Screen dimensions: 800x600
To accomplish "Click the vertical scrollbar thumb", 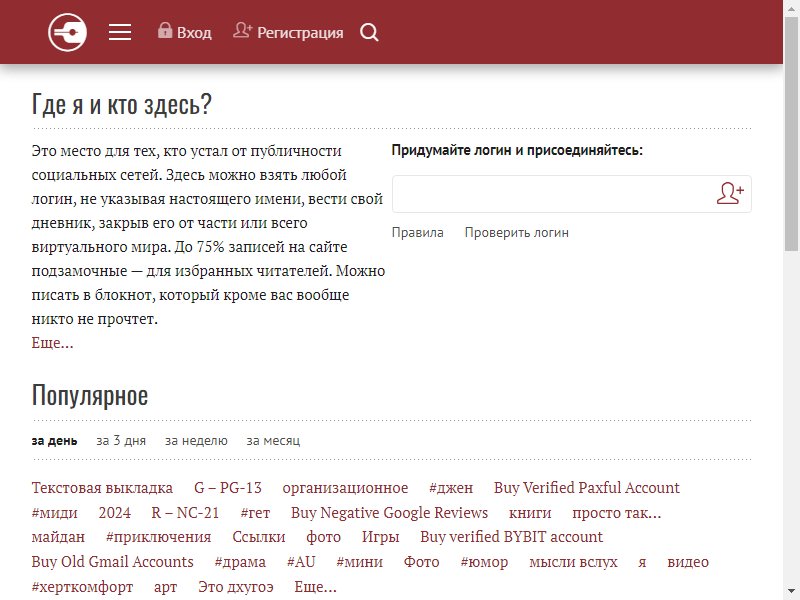I will [791, 133].
